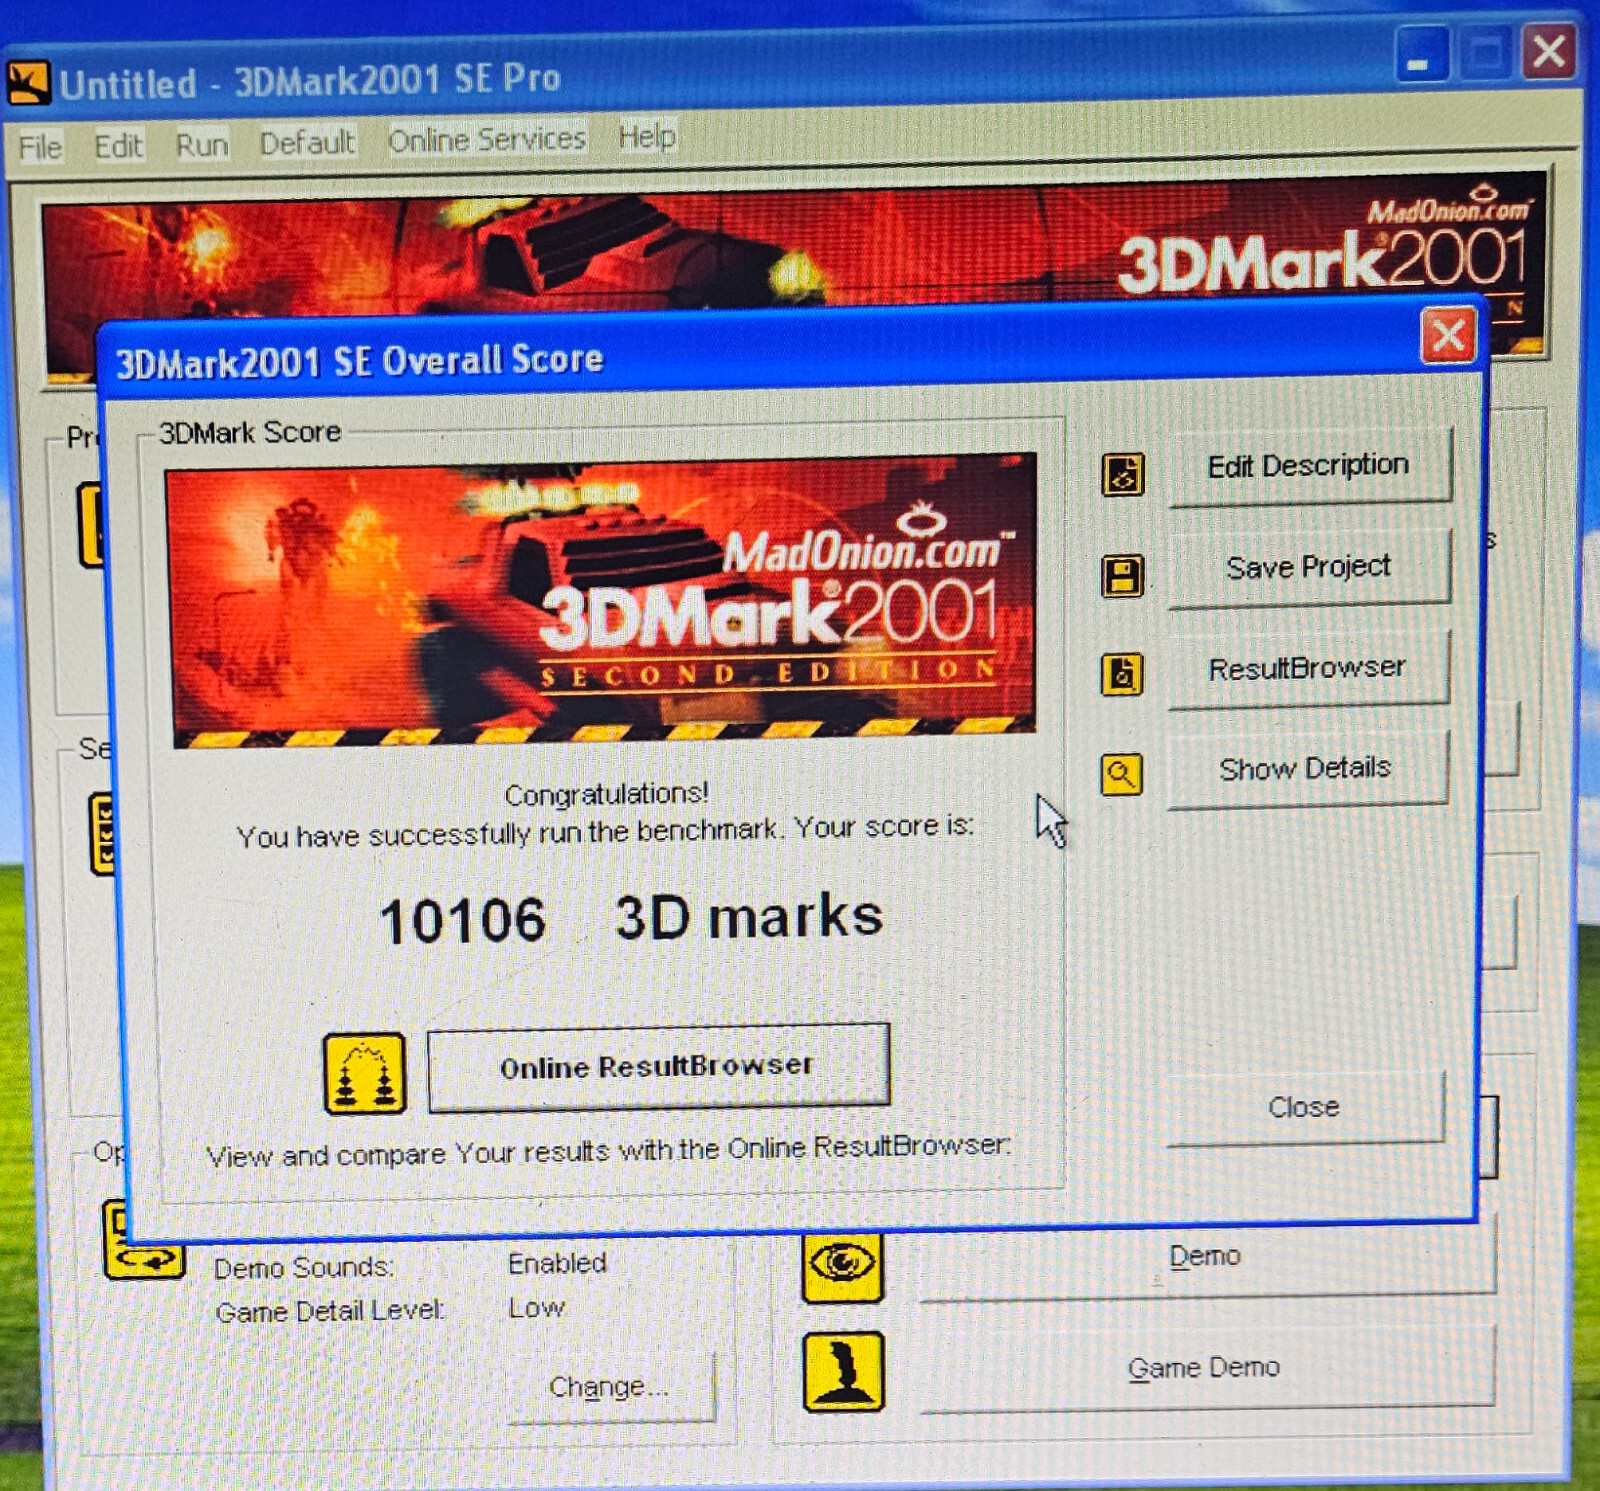The width and height of the screenshot is (1600, 1491).
Task: Click the score text 10106
Action: (x=463, y=921)
